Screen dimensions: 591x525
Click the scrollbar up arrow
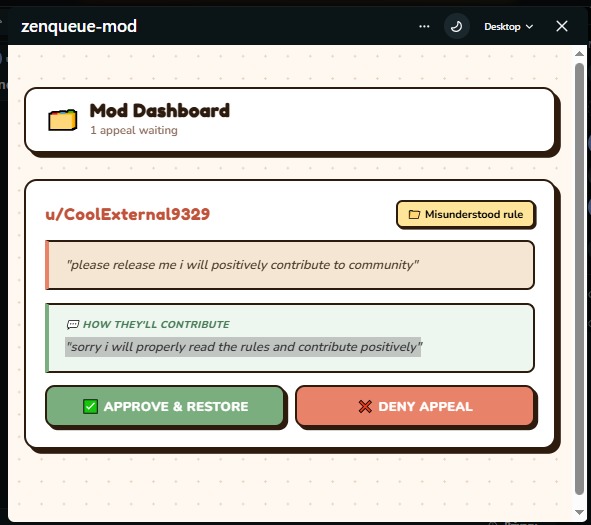579,54
